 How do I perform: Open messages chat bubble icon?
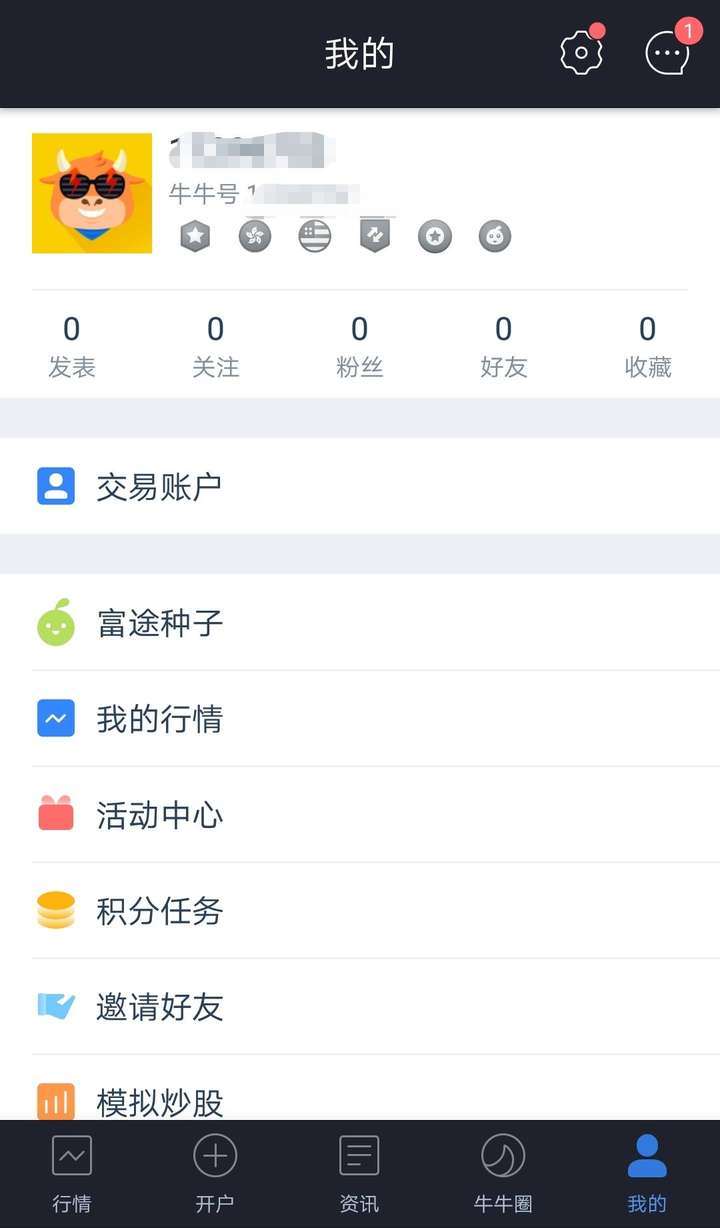(x=667, y=53)
